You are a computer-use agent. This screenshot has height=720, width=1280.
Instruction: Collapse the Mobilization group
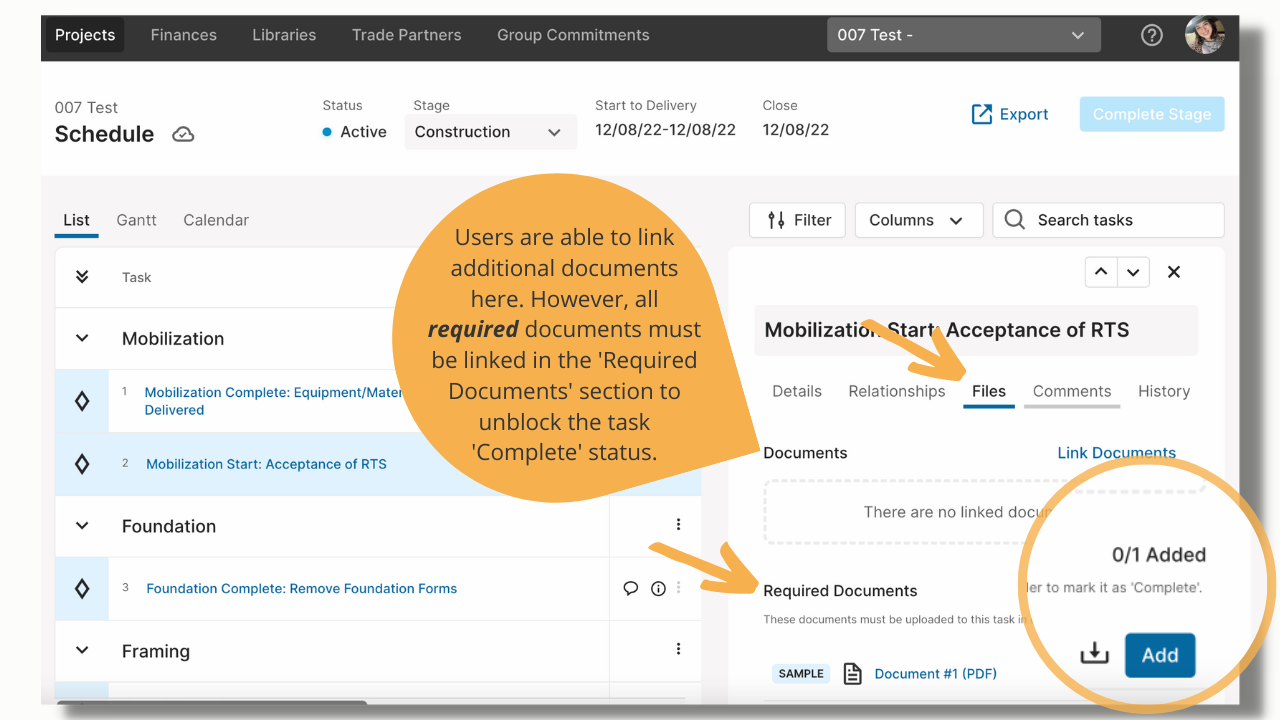click(x=82, y=338)
